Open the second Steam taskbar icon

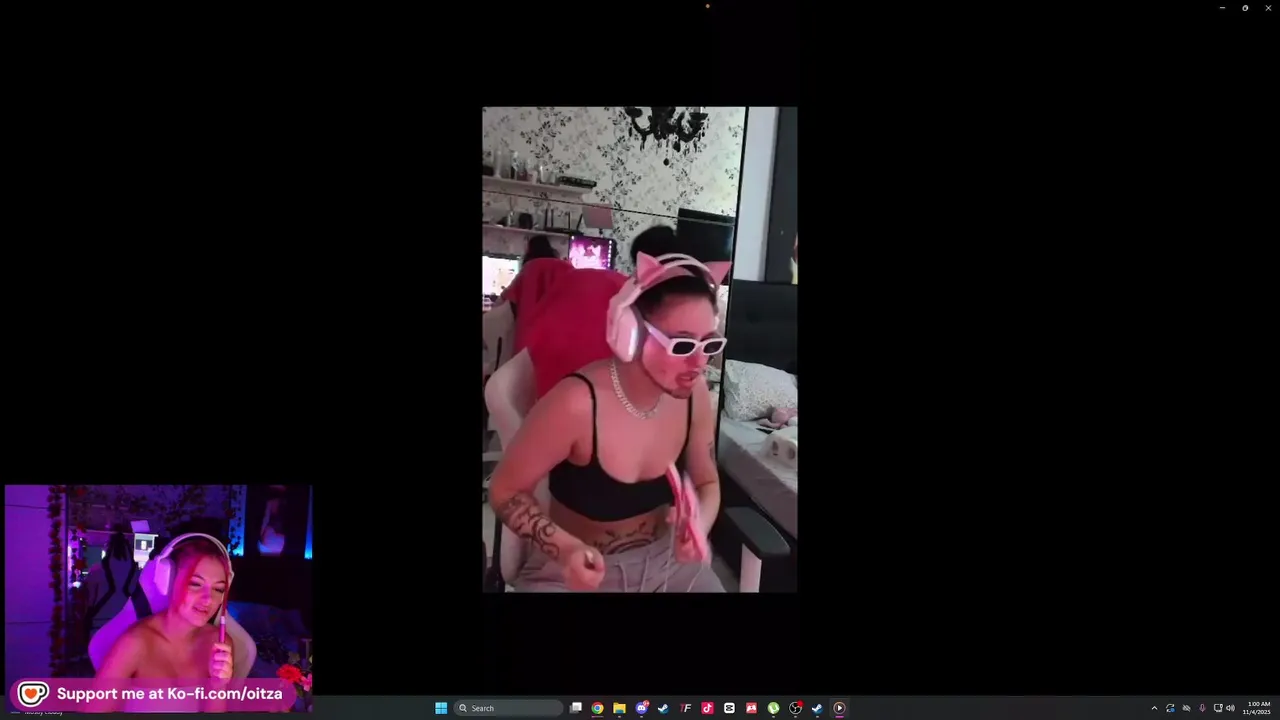point(817,708)
